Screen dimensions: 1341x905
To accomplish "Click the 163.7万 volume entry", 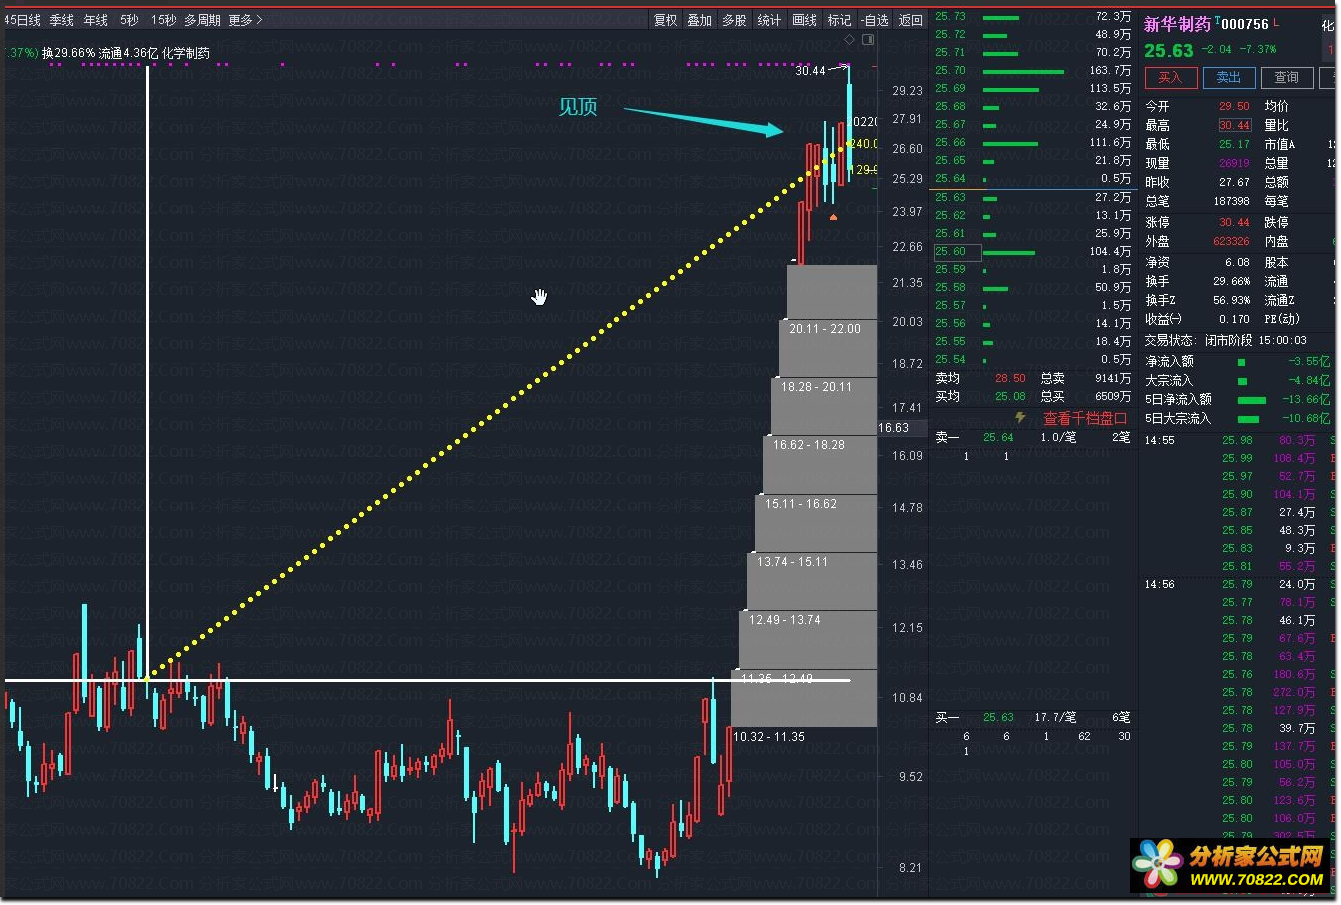I will click(x=1110, y=71).
